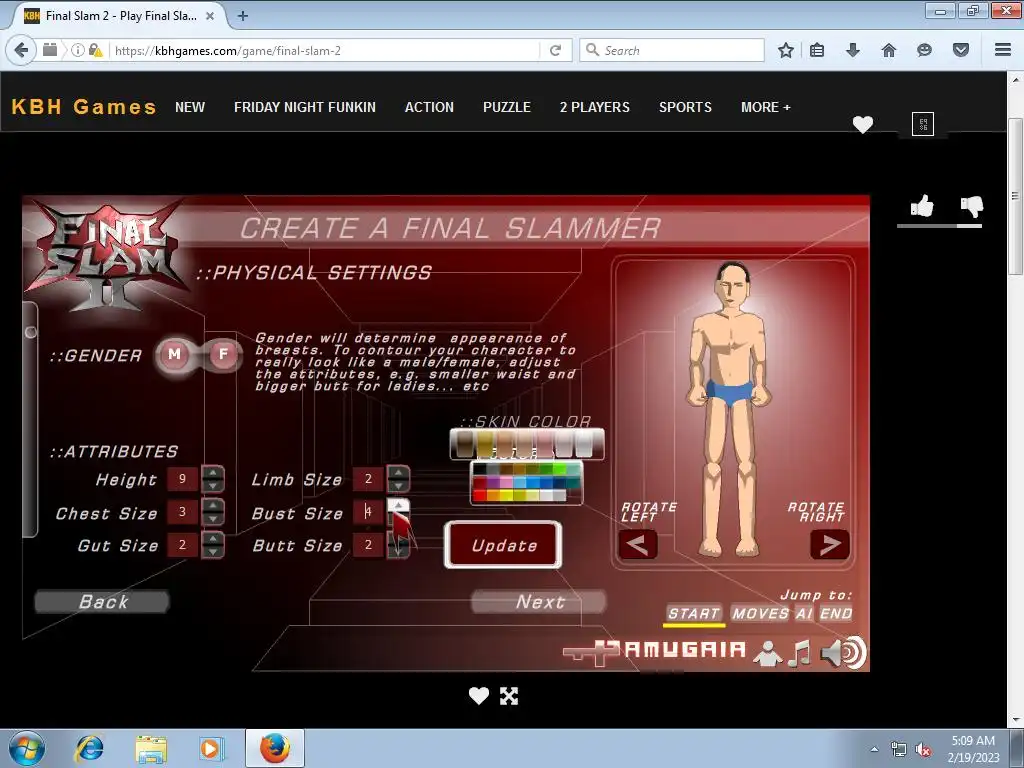
Task: Pick the golden yellow skin color swatch
Action: tap(485, 444)
